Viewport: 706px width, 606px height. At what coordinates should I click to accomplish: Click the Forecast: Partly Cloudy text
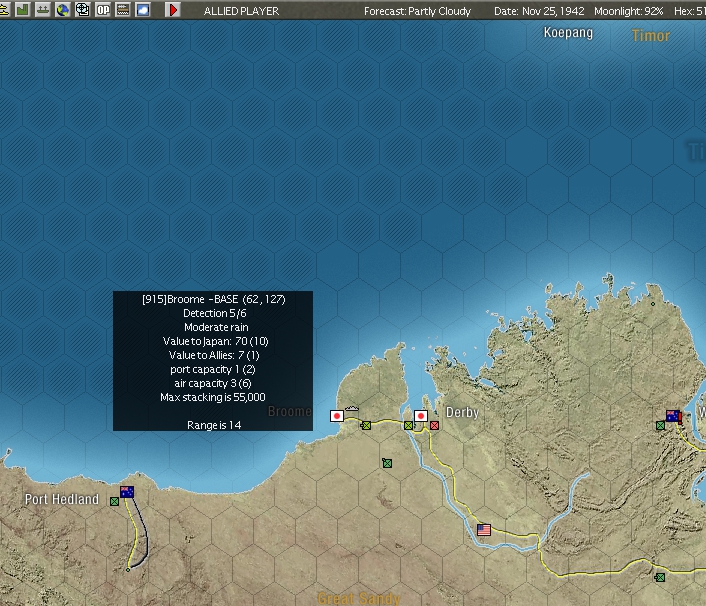tap(417, 11)
